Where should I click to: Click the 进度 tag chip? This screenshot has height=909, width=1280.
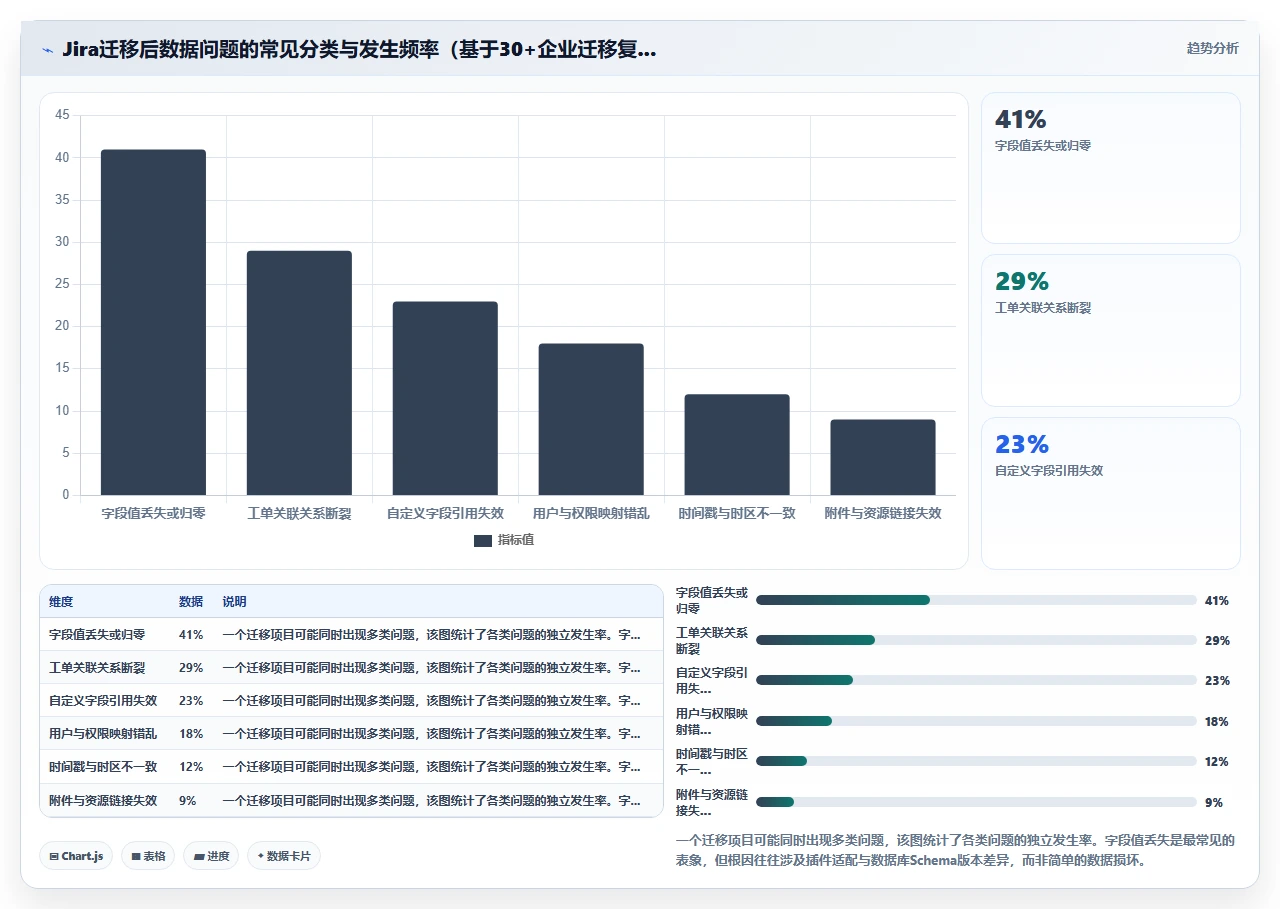pyautogui.click(x=211, y=856)
